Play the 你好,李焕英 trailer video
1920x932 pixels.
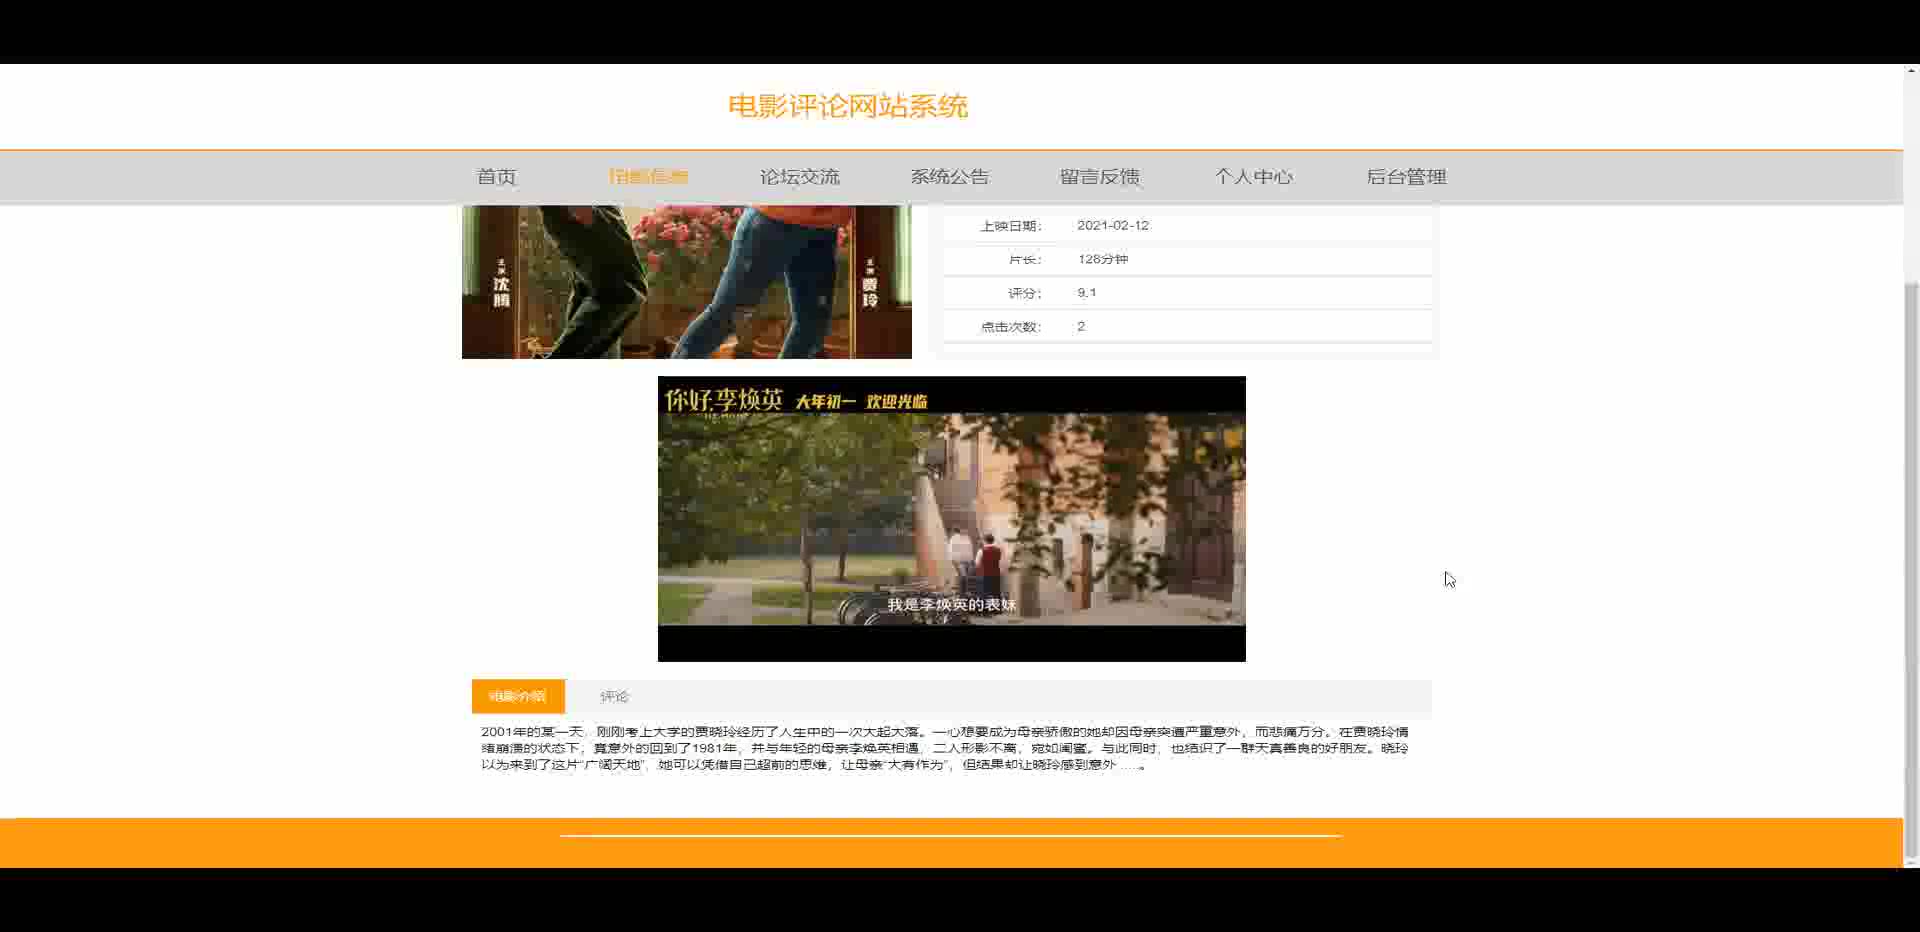951,518
